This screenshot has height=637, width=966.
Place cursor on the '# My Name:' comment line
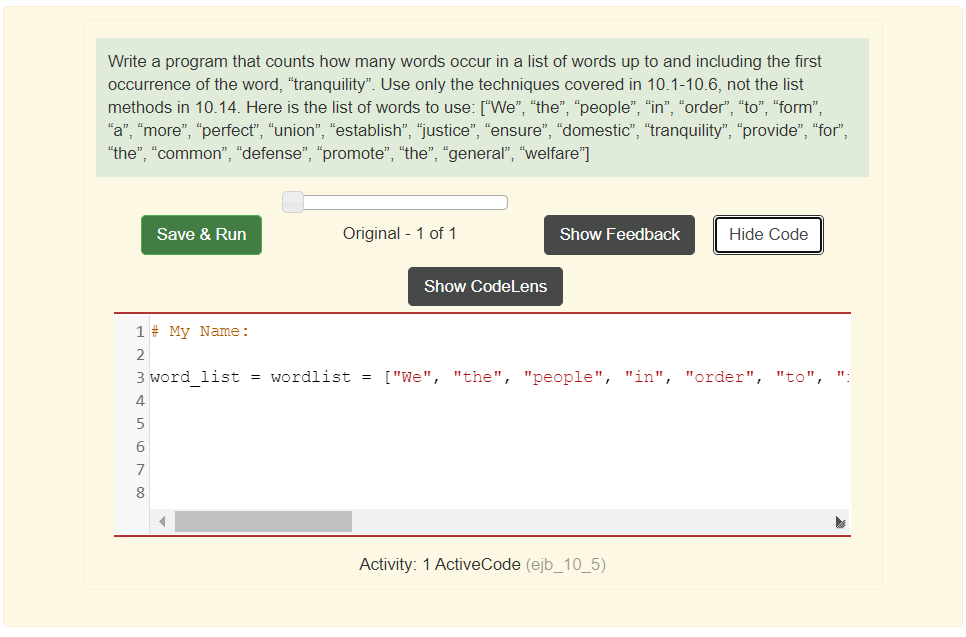pos(200,331)
